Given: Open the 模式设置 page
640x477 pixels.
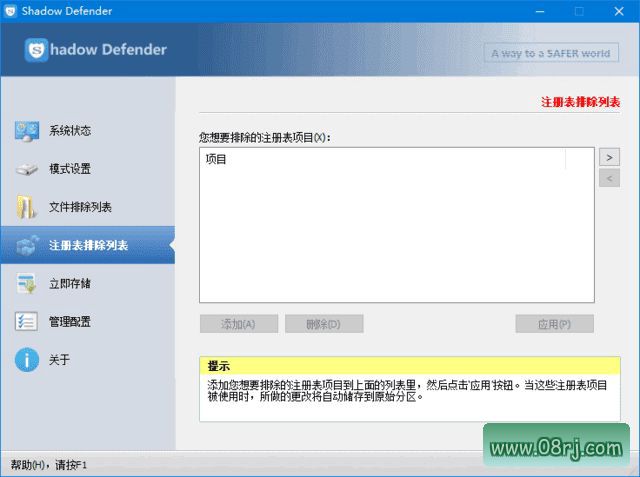Looking at the screenshot, I should click(88, 169).
